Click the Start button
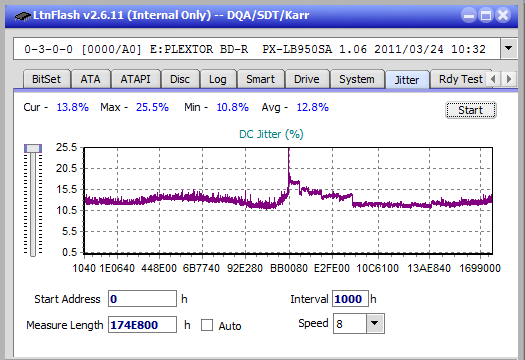 pyautogui.click(x=471, y=110)
